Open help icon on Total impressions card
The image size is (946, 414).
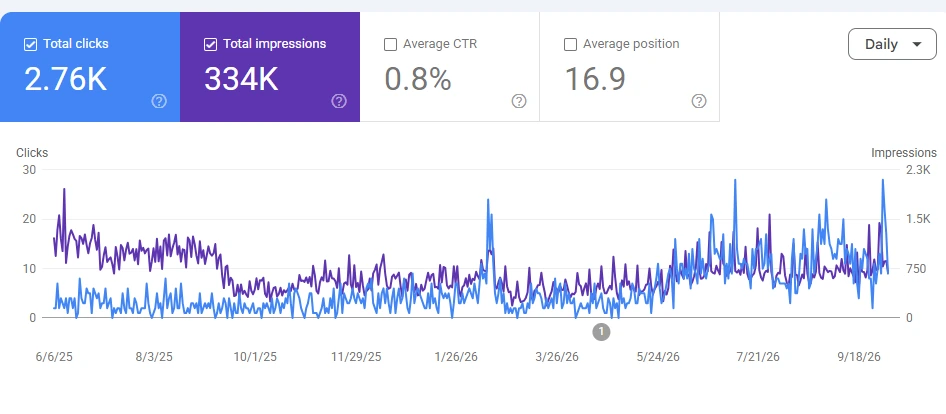click(x=339, y=101)
